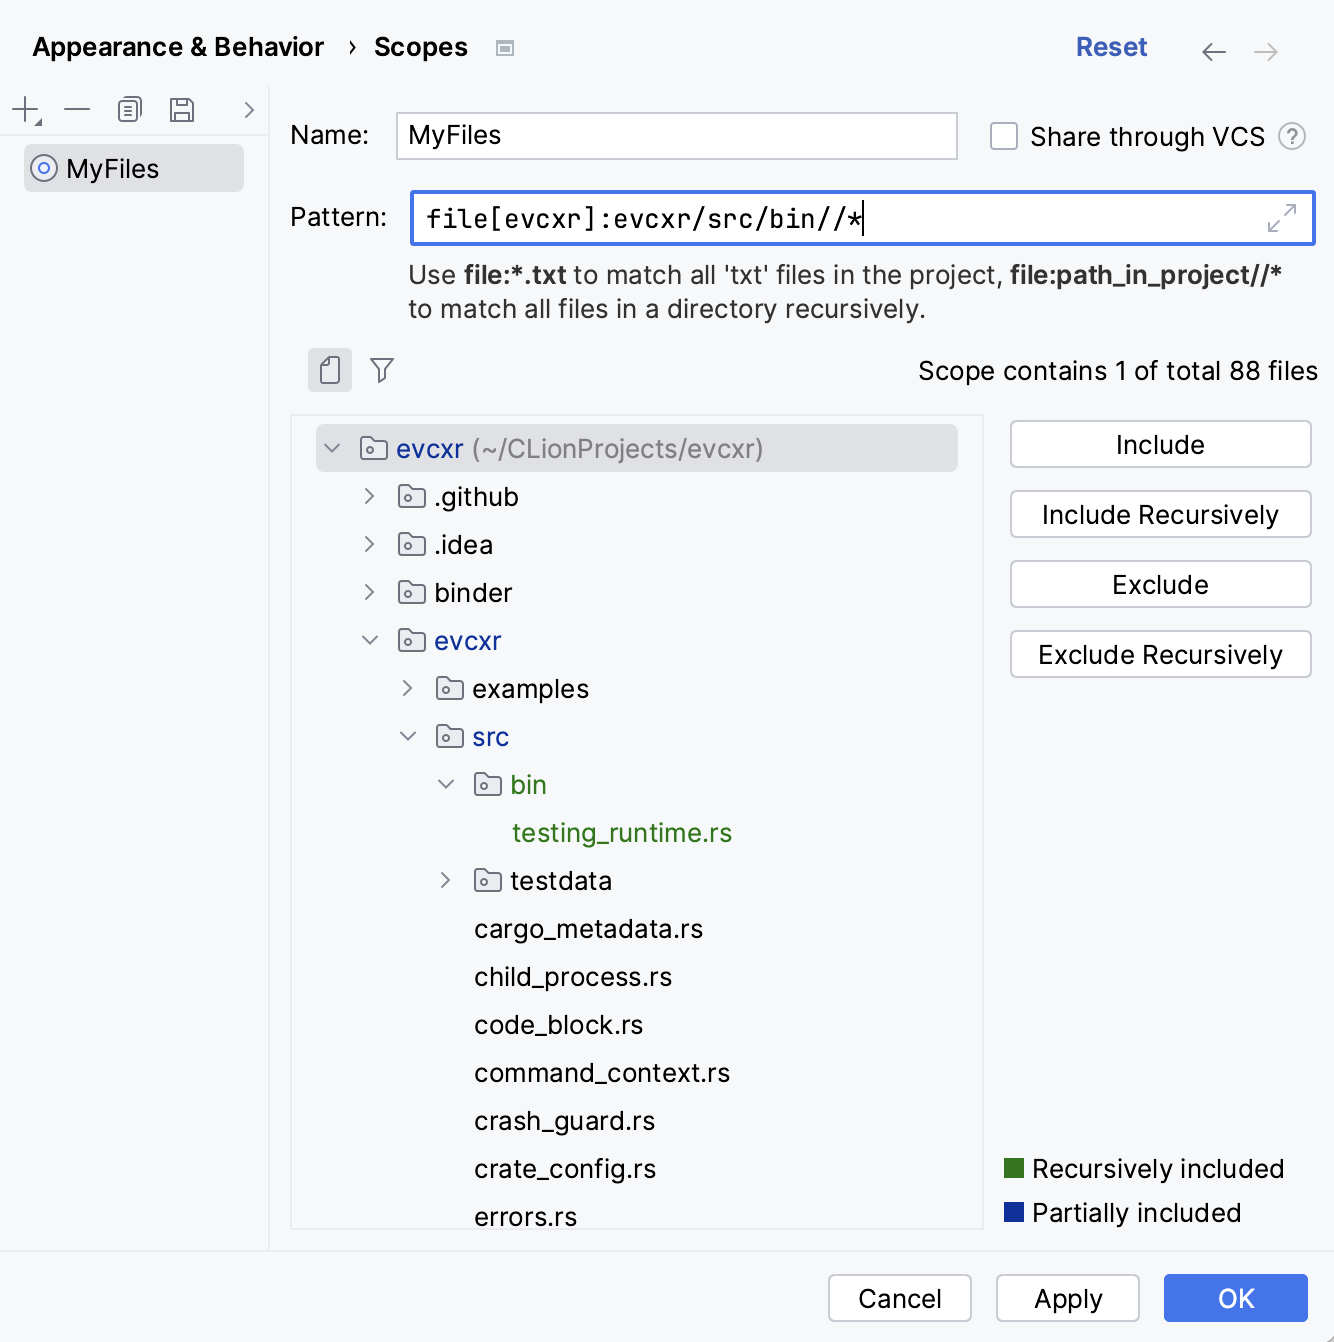This screenshot has height=1342, width=1334.
Task: Place cursor in the Name field
Action: [676, 136]
